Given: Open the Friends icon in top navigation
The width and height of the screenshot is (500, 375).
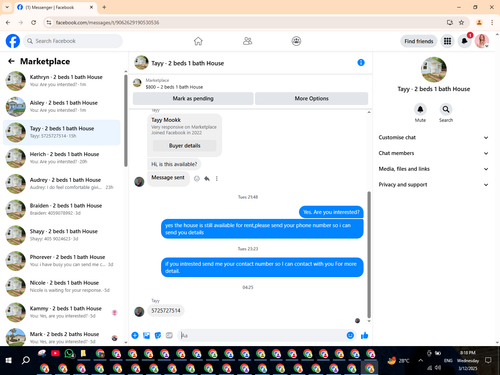Looking at the screenshot, I should [x=247, y=41].
